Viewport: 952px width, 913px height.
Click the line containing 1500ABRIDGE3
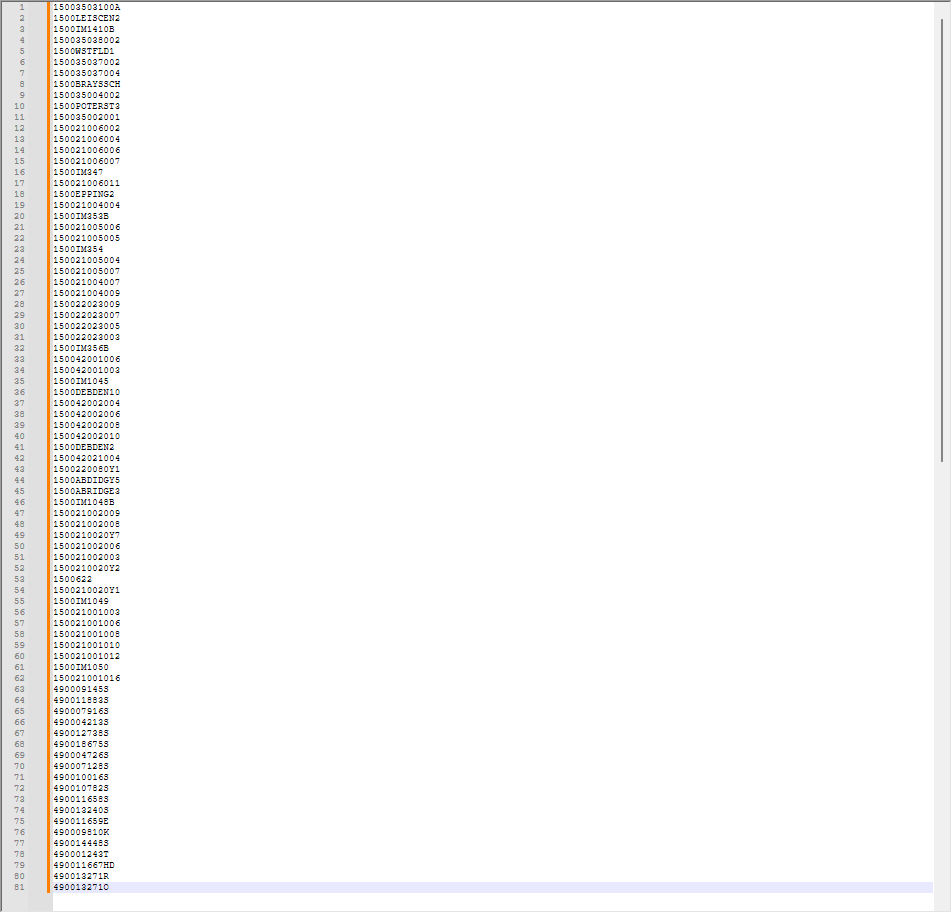[86, 491]
